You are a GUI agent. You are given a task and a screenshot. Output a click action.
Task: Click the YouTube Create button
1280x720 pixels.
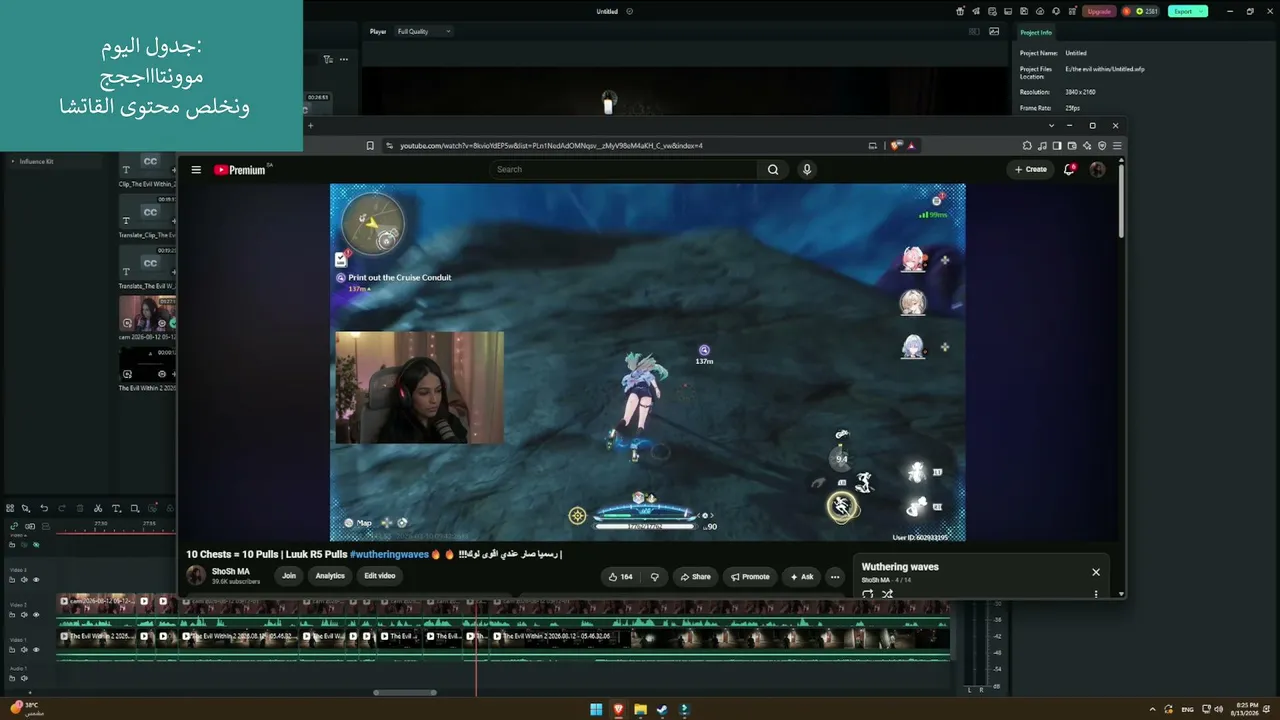click(x=1030, y=170)
